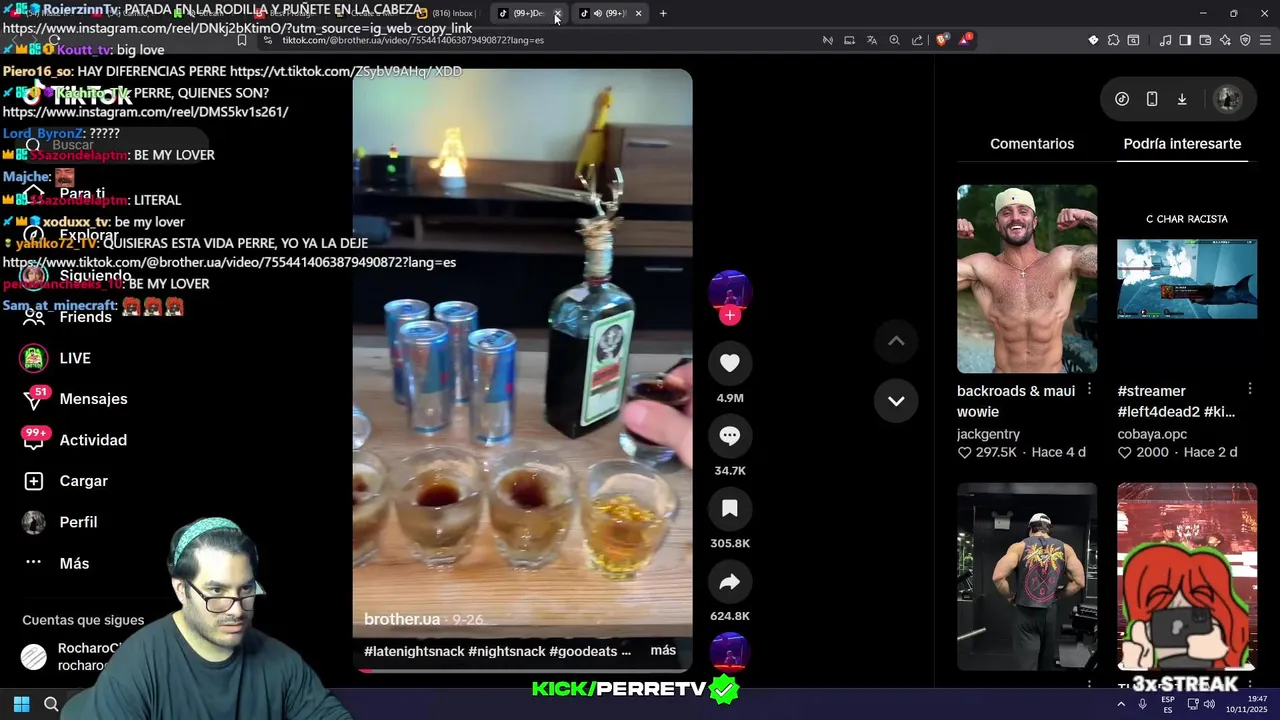Like the video with the heart icon
1280x720 pixels.
click(730, 363)
